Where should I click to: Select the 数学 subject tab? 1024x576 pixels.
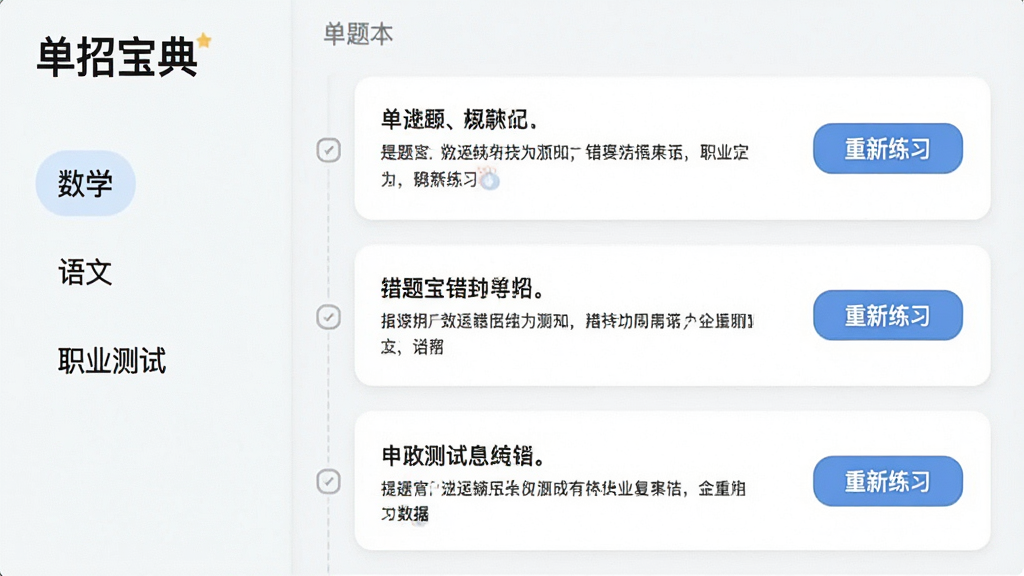[x=86, y=183]
